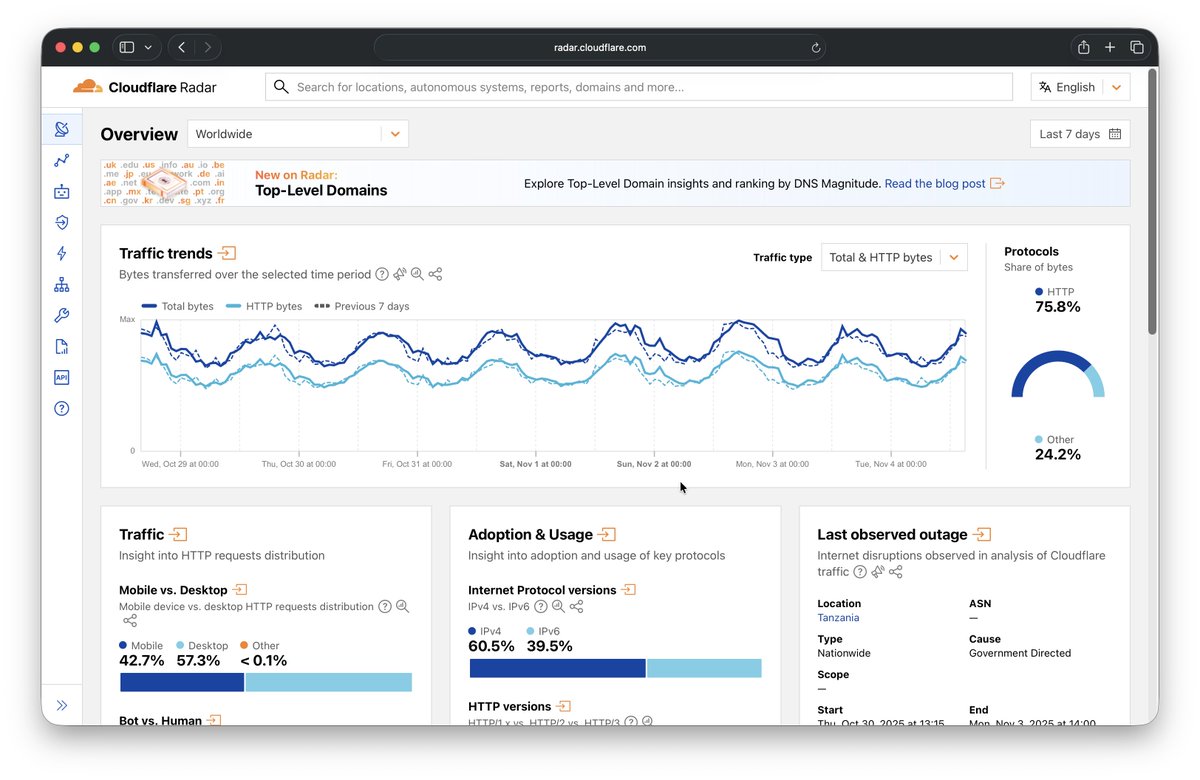
Task: Show help for Mobile vs. Desktop distribution
Action: (384, 606)
